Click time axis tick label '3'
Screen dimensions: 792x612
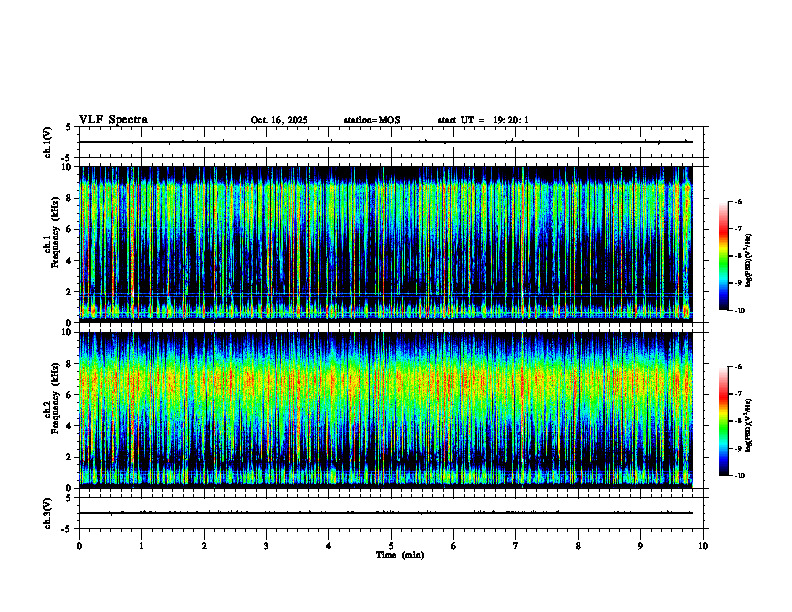266,546
